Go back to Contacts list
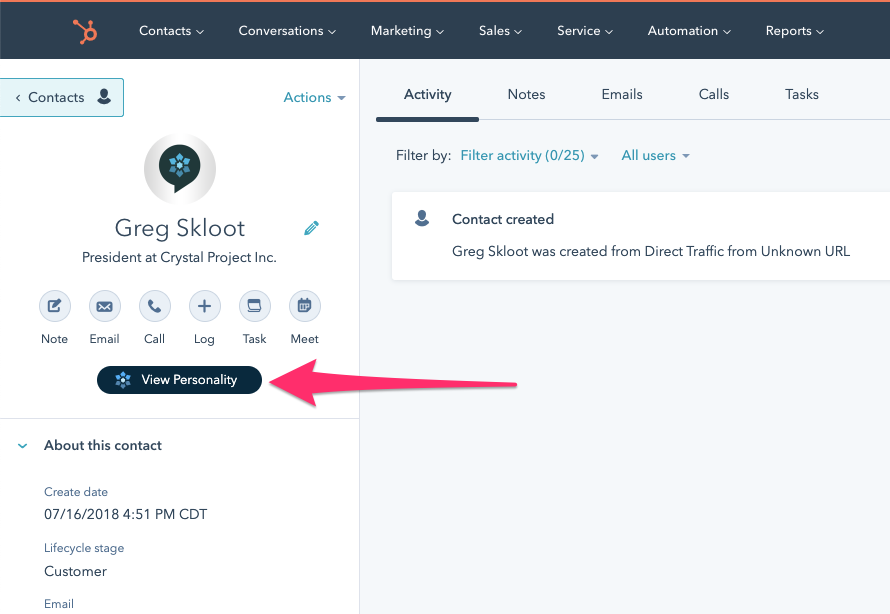The width and height of the screenshot is (890, 614). 61,98
